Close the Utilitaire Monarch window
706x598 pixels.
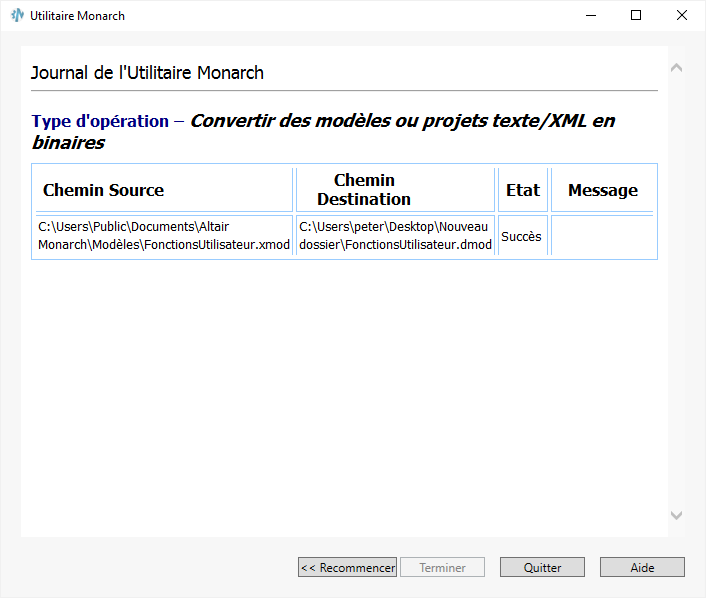click(682, 15)
